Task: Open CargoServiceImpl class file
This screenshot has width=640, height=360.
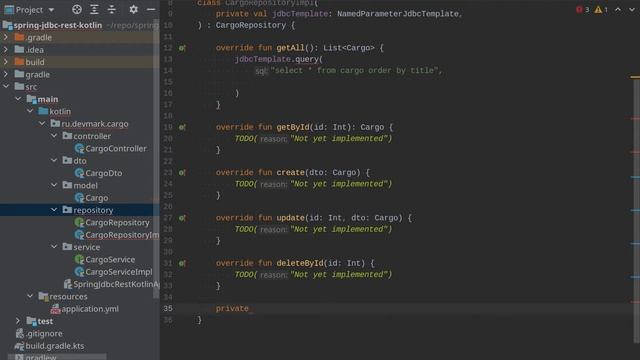Action: point(119,272)
